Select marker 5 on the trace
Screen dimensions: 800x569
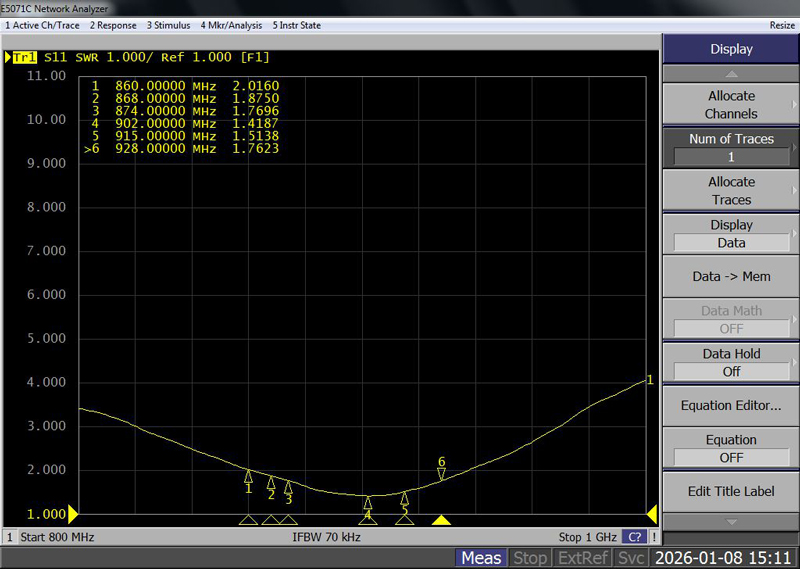pyautogui.click(x=405, y=498)
